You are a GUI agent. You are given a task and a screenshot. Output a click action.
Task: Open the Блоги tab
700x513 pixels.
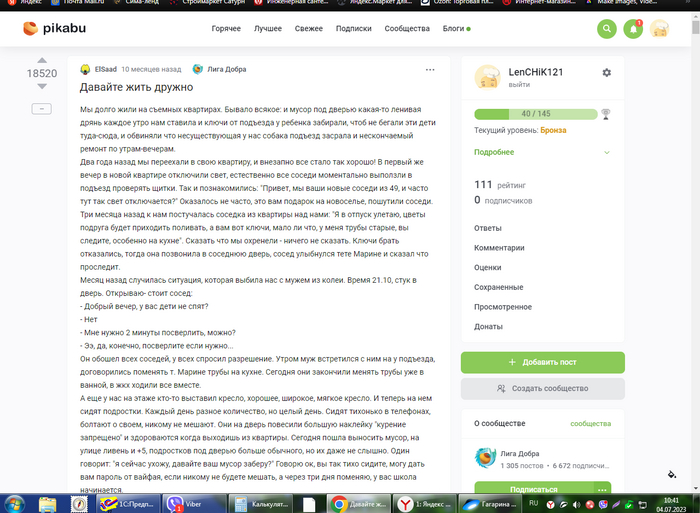tap(456, 29)
